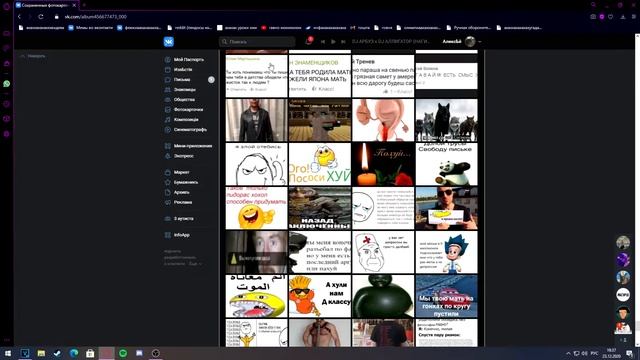Screen dimensions: 640x360
Task: Open the yellow creature with Arabic text
Action: 256,296
